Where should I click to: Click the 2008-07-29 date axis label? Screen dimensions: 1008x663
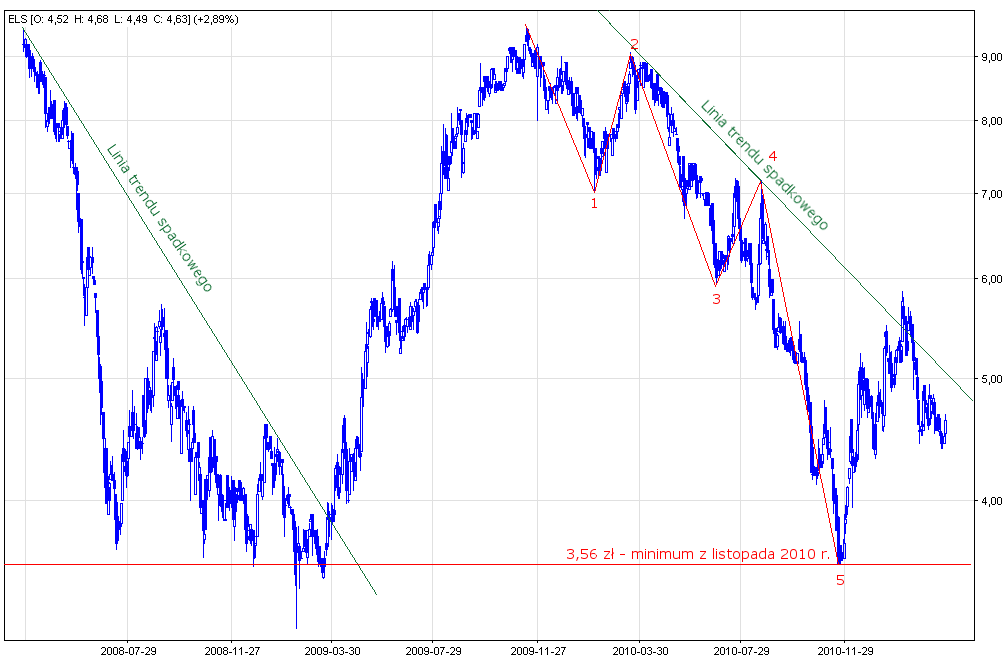127,651
